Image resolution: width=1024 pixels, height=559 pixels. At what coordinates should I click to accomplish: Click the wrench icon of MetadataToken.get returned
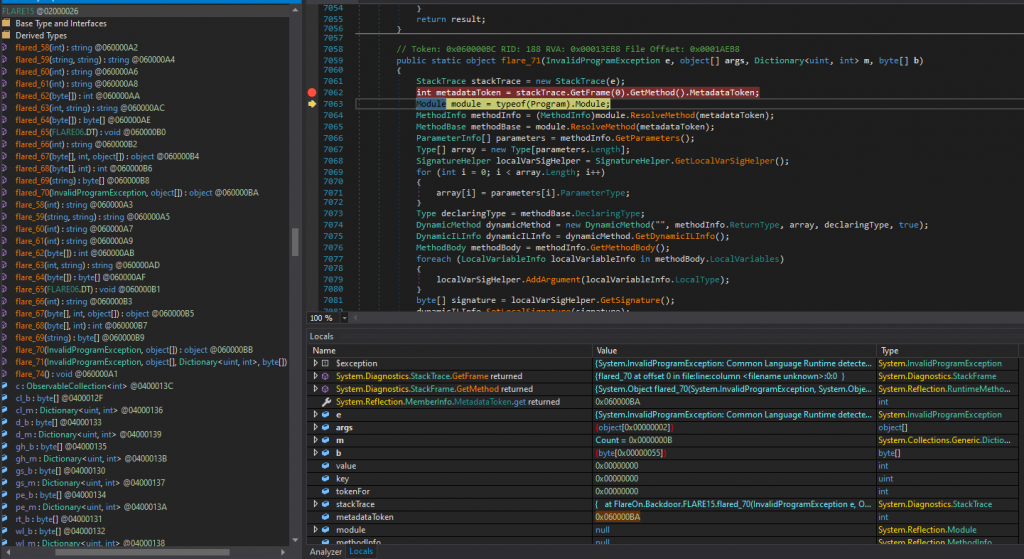(x=326, y=401)
